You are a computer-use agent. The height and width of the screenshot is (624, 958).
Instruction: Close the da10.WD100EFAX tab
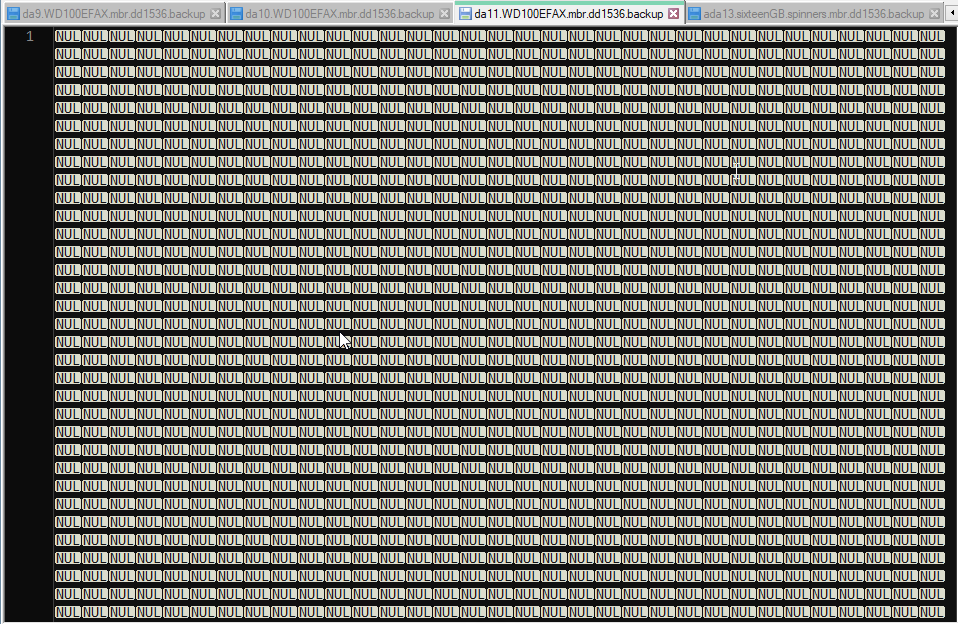pos(444,13)
